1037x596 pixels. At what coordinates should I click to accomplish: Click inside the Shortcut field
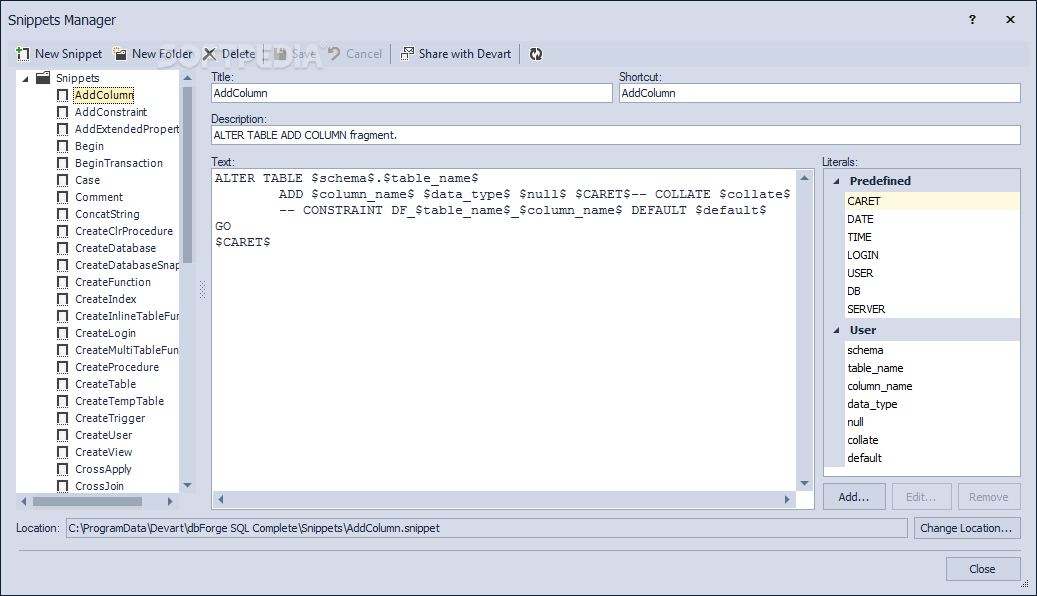click(819, 93)
